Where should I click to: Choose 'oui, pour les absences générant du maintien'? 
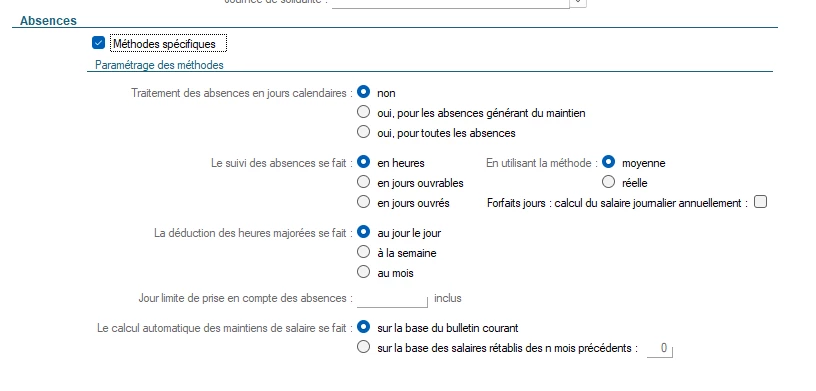coord(363,111)
